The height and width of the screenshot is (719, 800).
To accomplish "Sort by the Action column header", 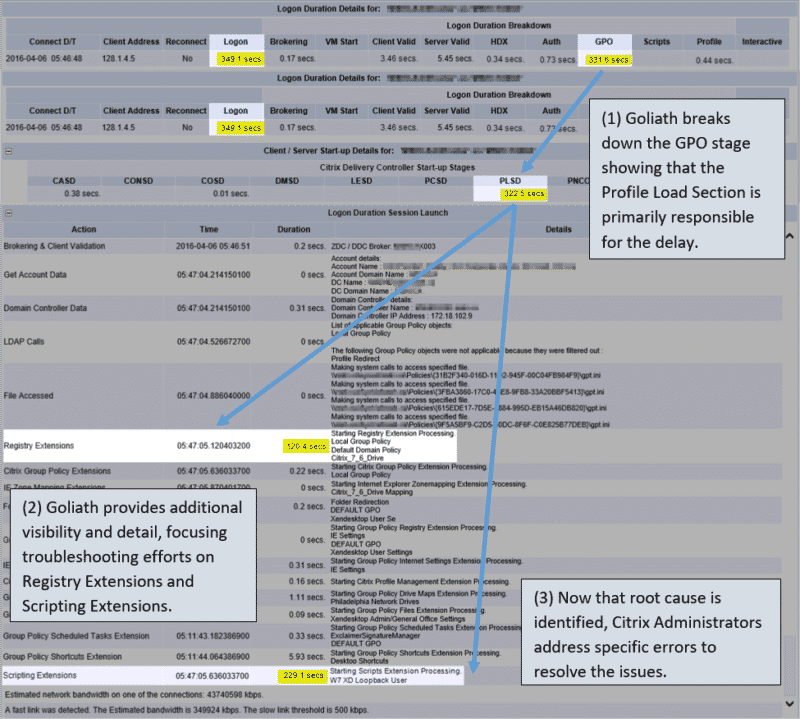I will click(x=84, y=229).
